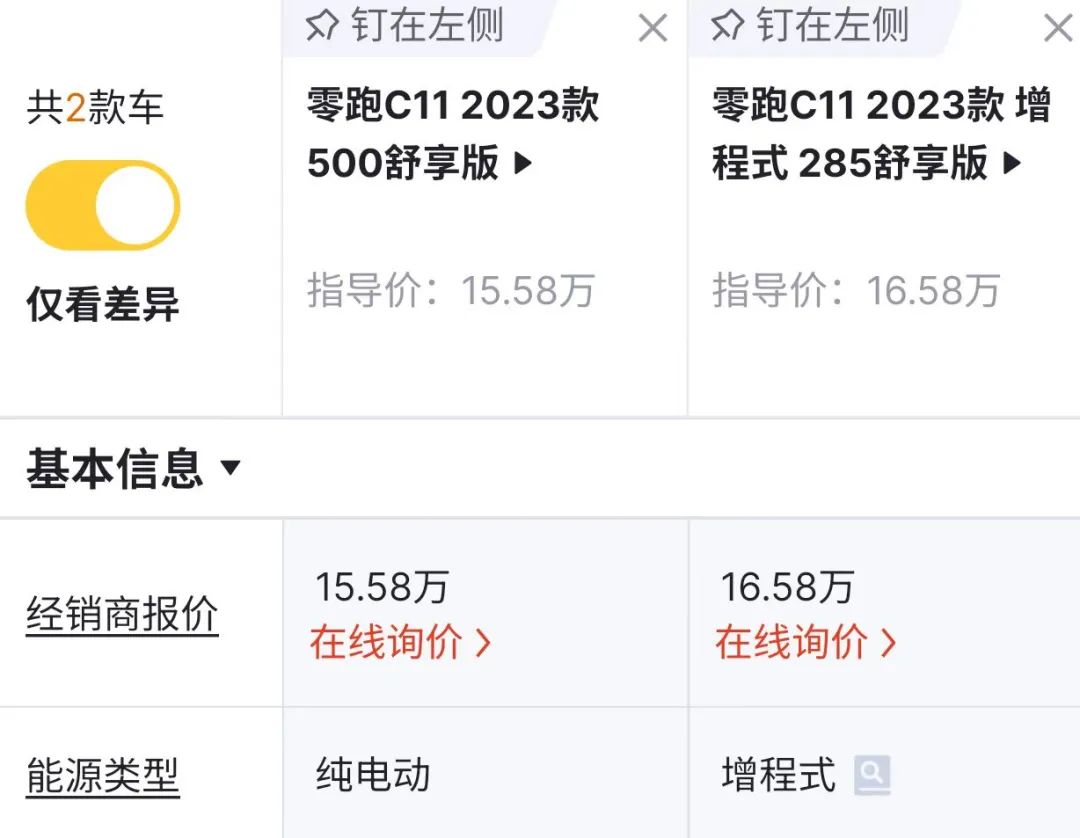This screenshot has width=1080, height=838.
Task: Open the 能源类型 explanation link
Action: (x=103, y=776)
